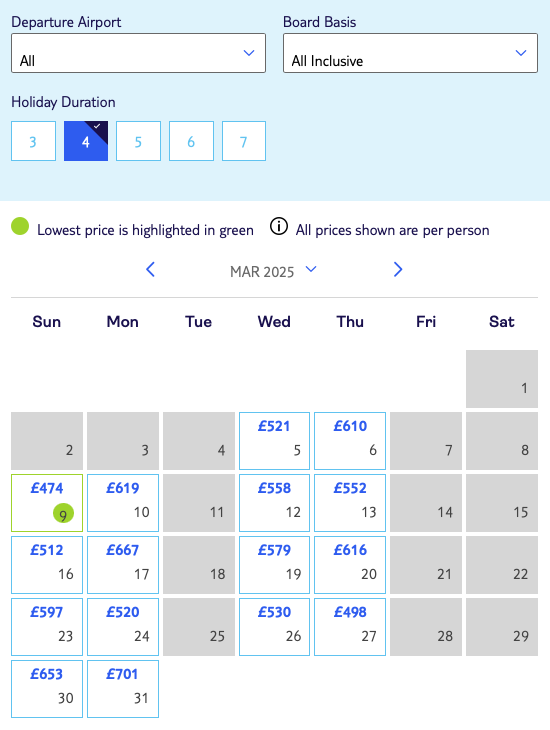Choose 5 nights holiday duration

(x=138, y=141)
